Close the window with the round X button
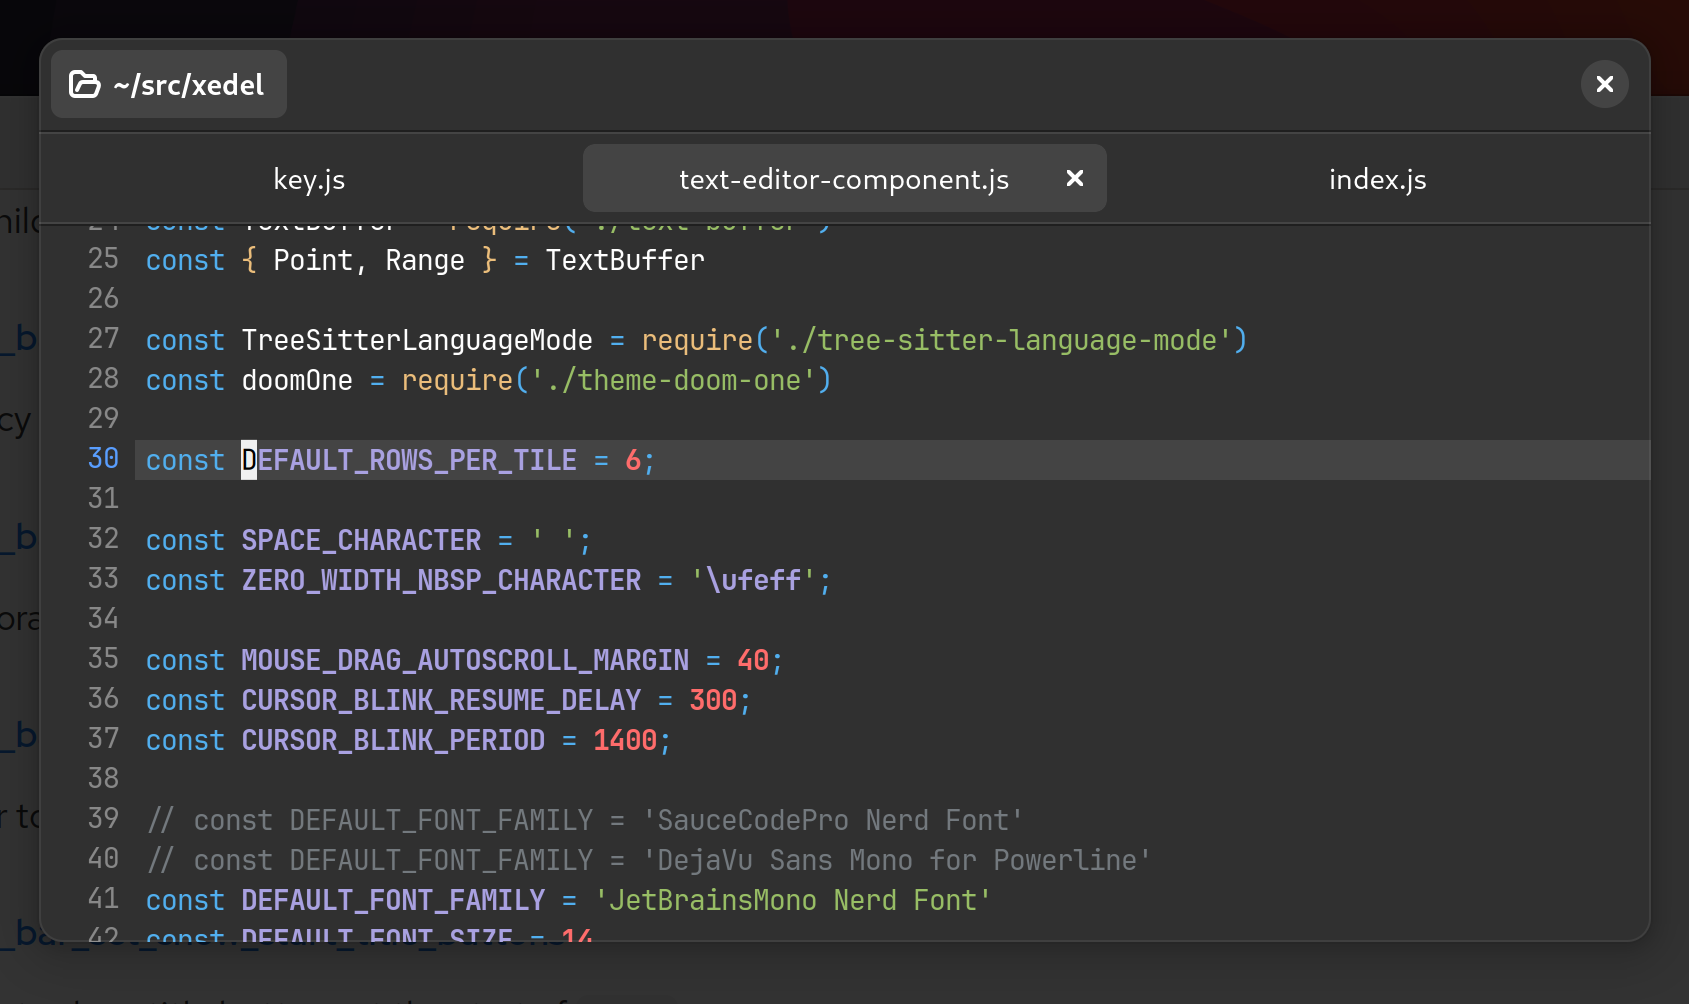 click(x=1604, y=84)
